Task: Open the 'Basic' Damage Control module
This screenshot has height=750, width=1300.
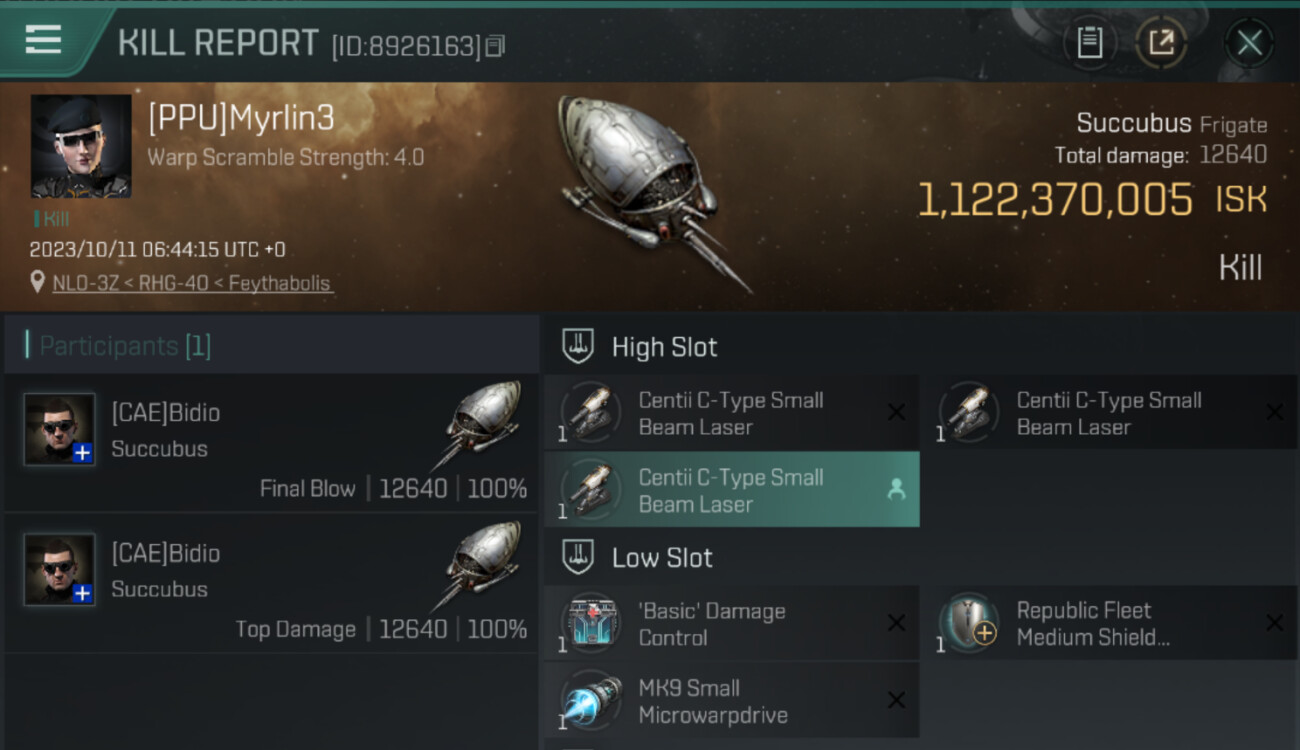Action: coord(712,624)
